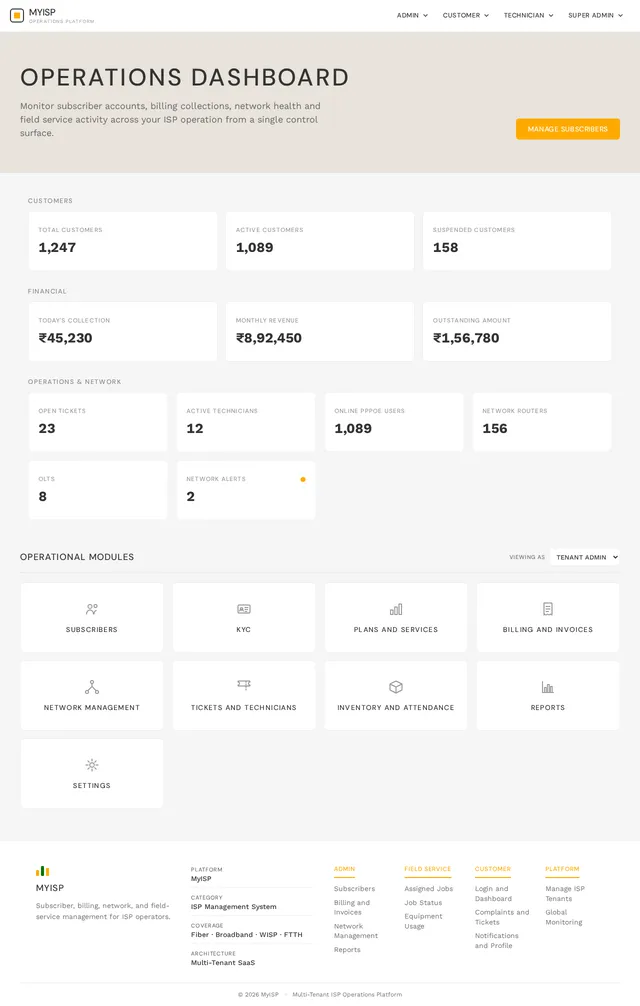Select the Open Tickets value 23
Screen dimensions: 640x1006
coord(47,429)
